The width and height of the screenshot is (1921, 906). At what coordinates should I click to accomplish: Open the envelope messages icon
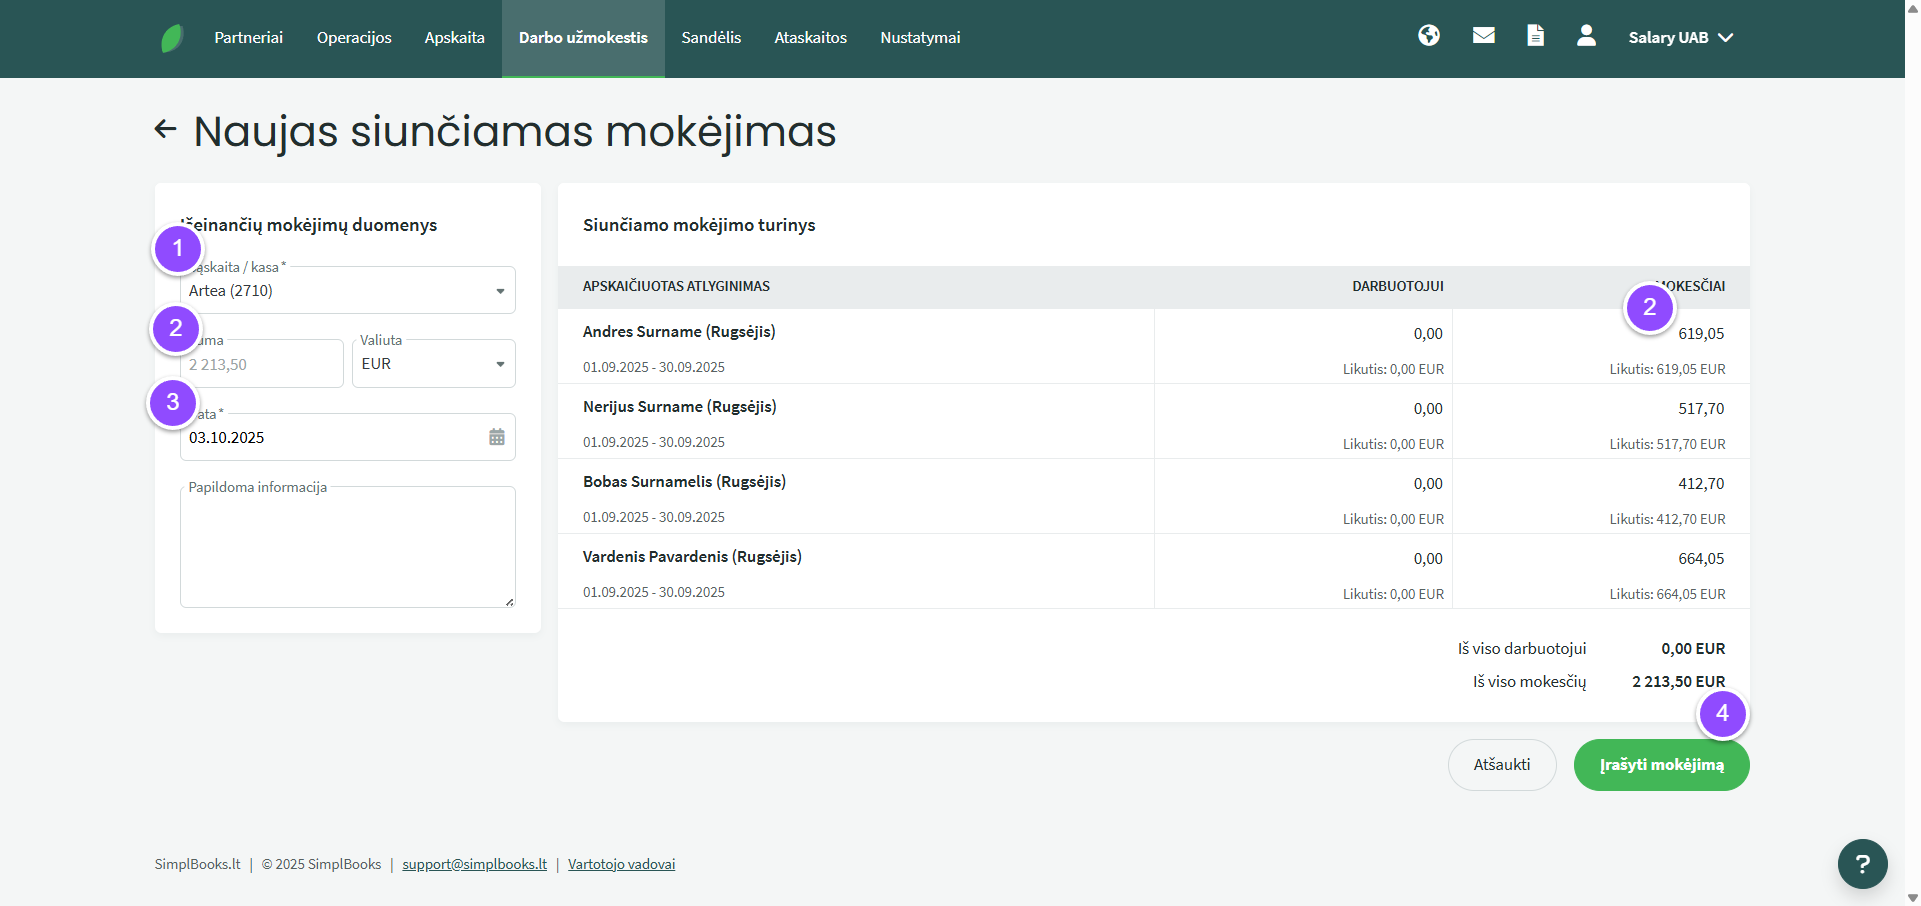click(x=1484, y=36)
